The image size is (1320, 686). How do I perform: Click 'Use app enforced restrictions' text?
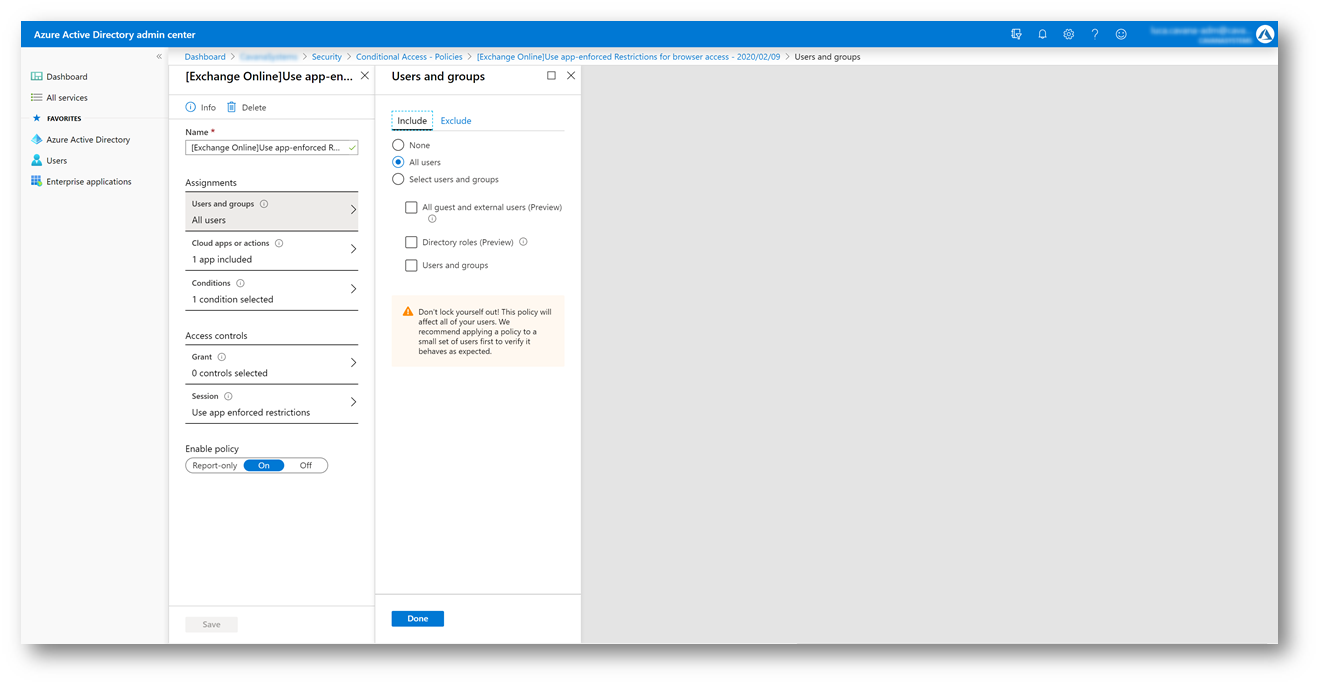251,413
